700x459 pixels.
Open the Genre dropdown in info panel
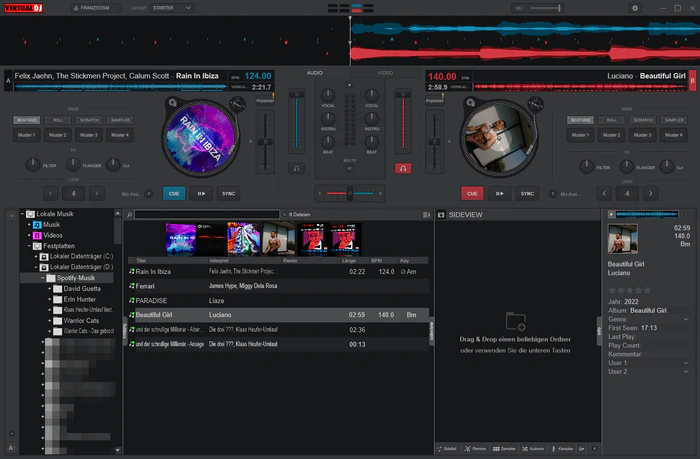coord(685,319)
